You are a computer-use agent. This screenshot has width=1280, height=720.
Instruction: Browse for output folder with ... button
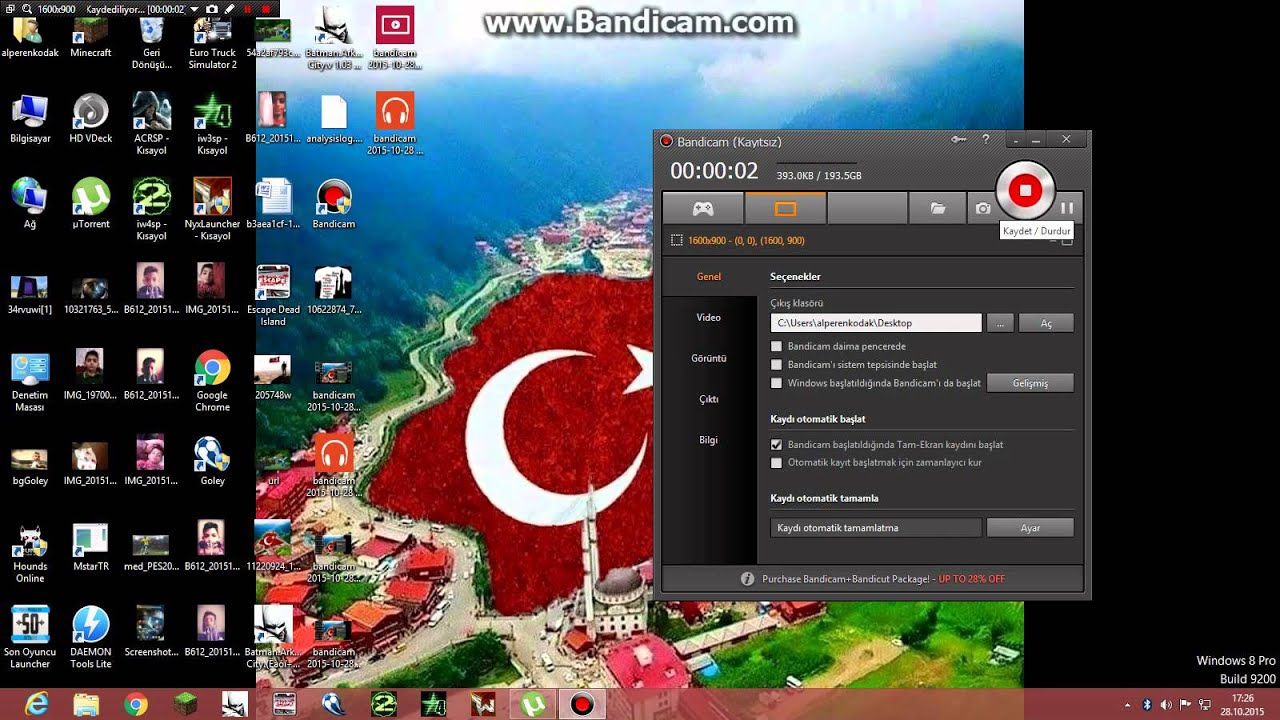[1000, 323]
